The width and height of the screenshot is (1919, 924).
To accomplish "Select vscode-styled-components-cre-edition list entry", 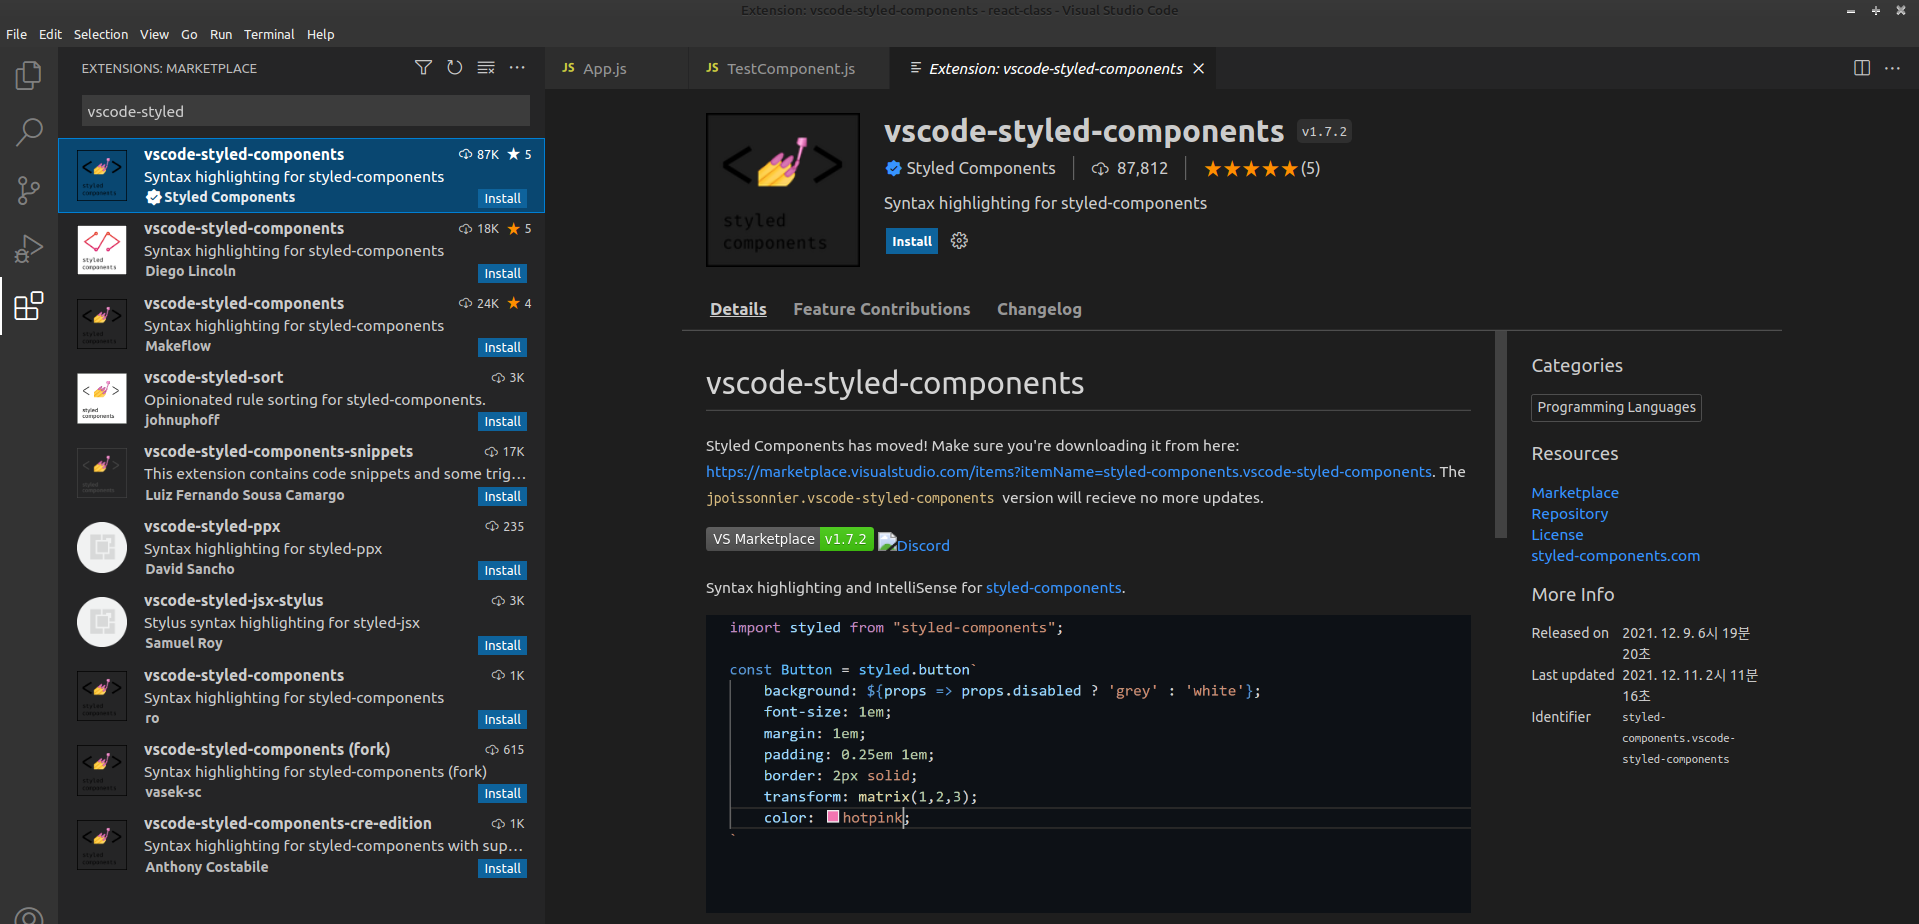I will click(301, 845).
